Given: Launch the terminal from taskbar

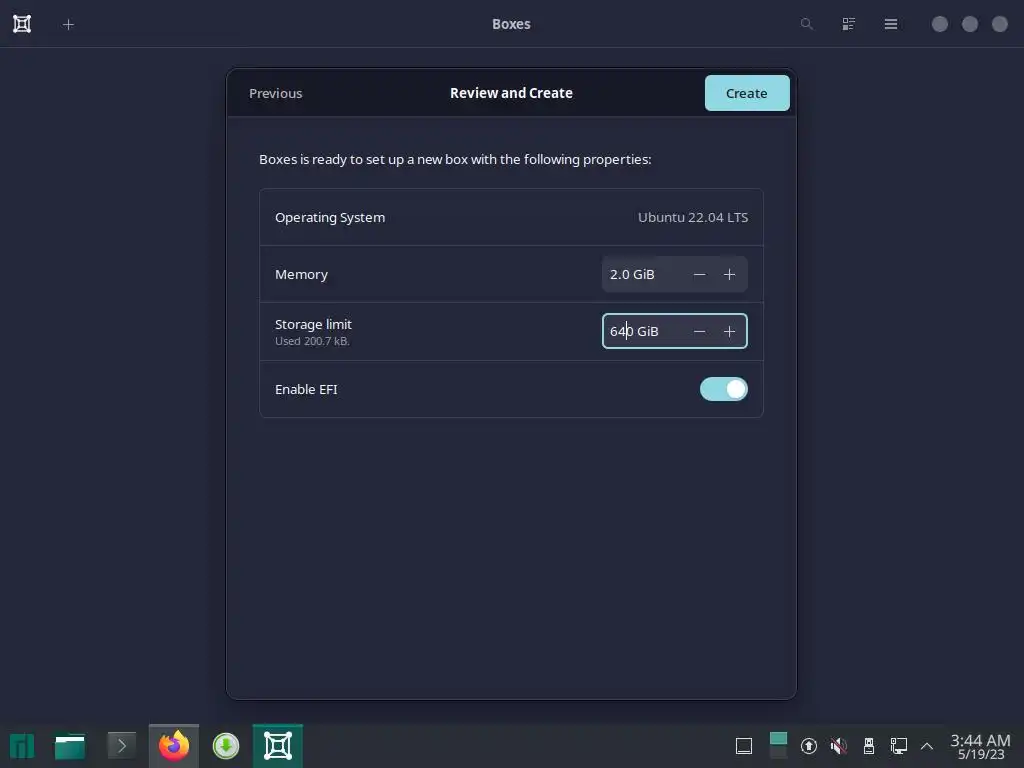Looking at the screenshot, I should [x=121, y=746].
